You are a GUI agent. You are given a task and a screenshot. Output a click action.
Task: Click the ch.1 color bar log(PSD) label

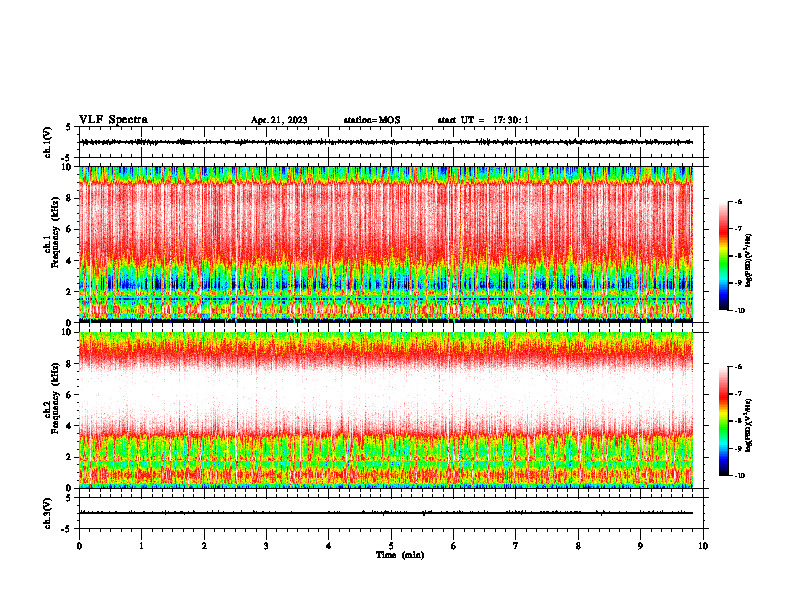coord(749,260)
